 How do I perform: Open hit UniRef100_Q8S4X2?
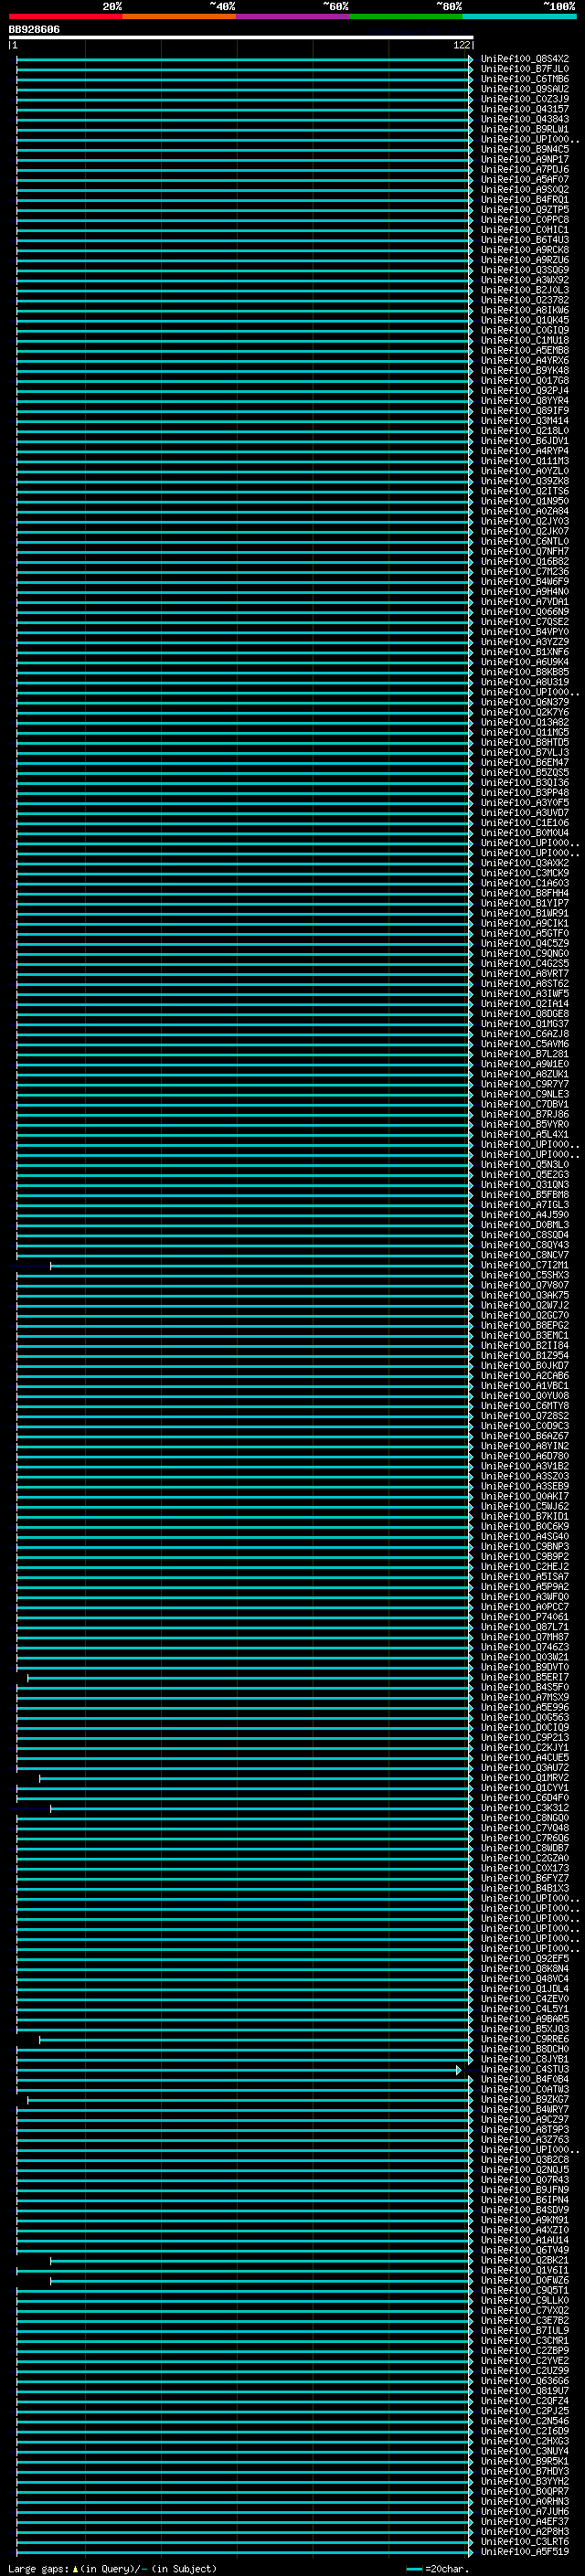525,59
